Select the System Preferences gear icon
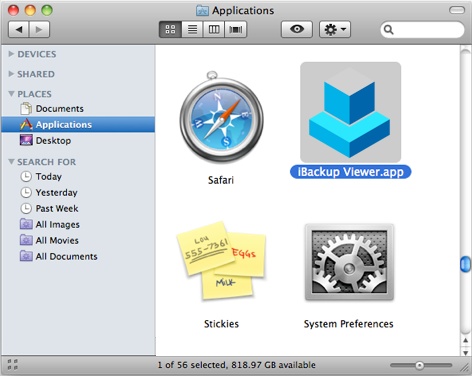Screen dimensions: 472x376 point(349,262)
